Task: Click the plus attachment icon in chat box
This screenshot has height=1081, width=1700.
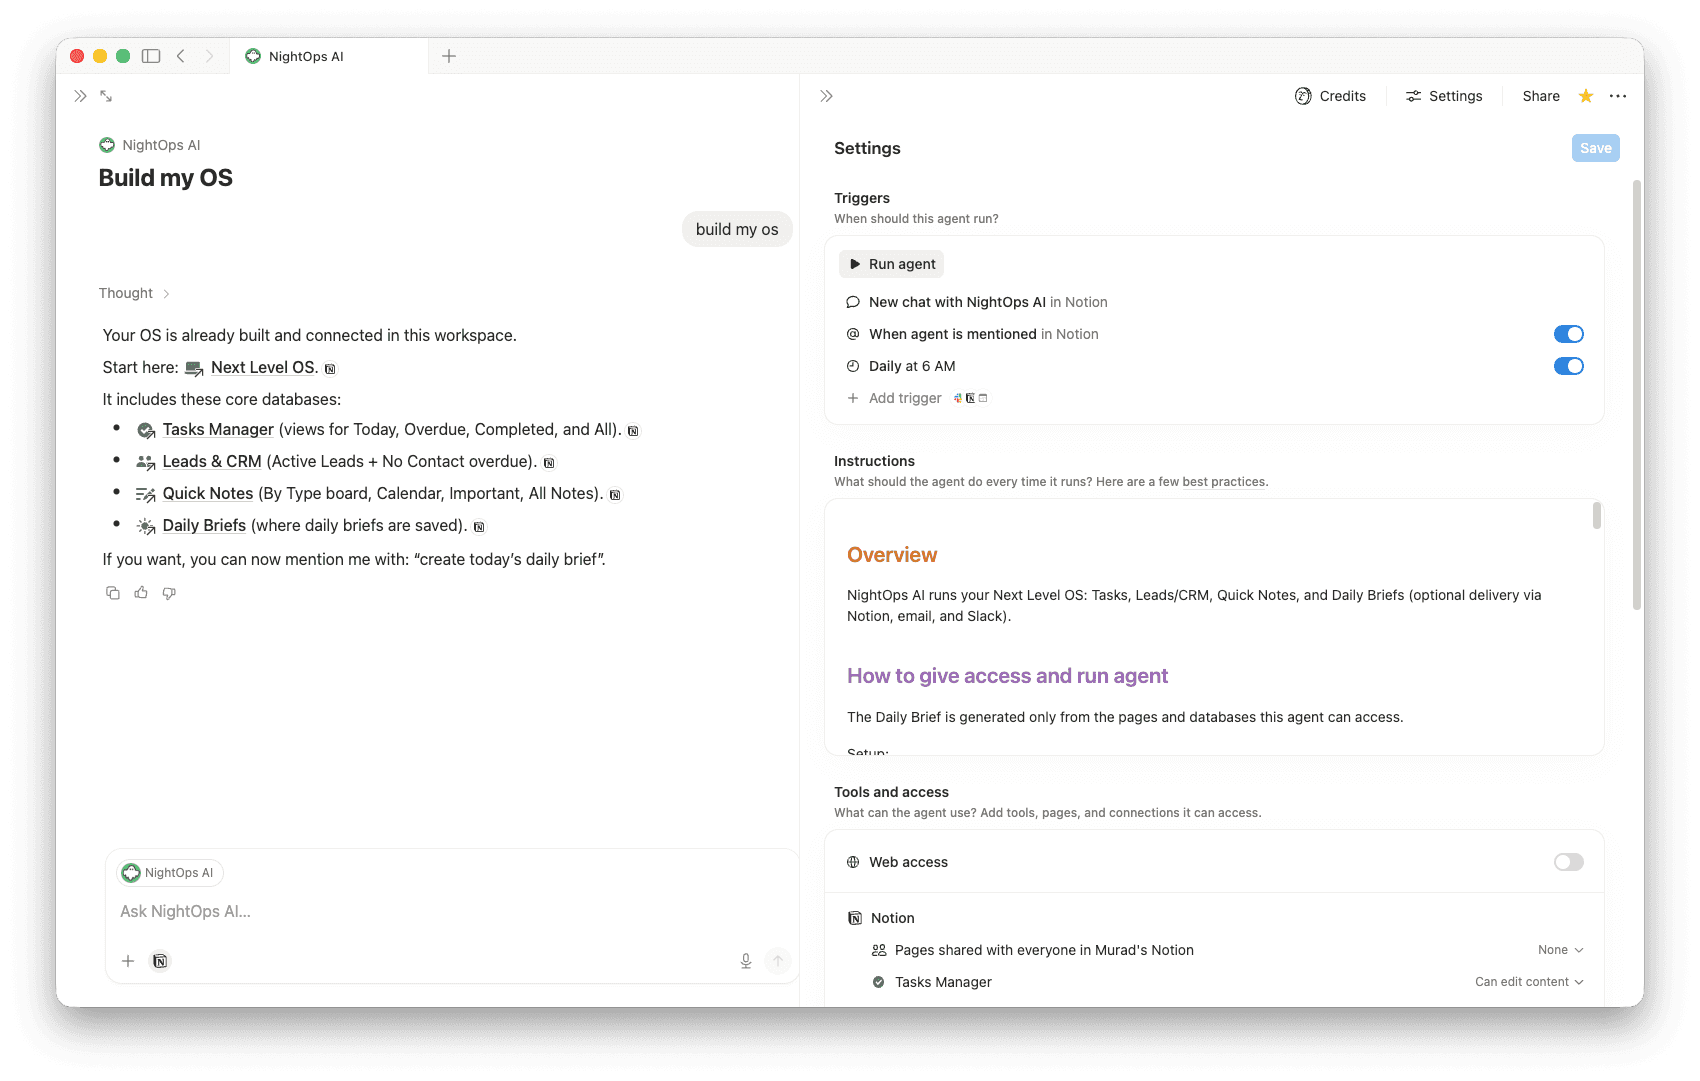Action: click(x=128, y=961)
